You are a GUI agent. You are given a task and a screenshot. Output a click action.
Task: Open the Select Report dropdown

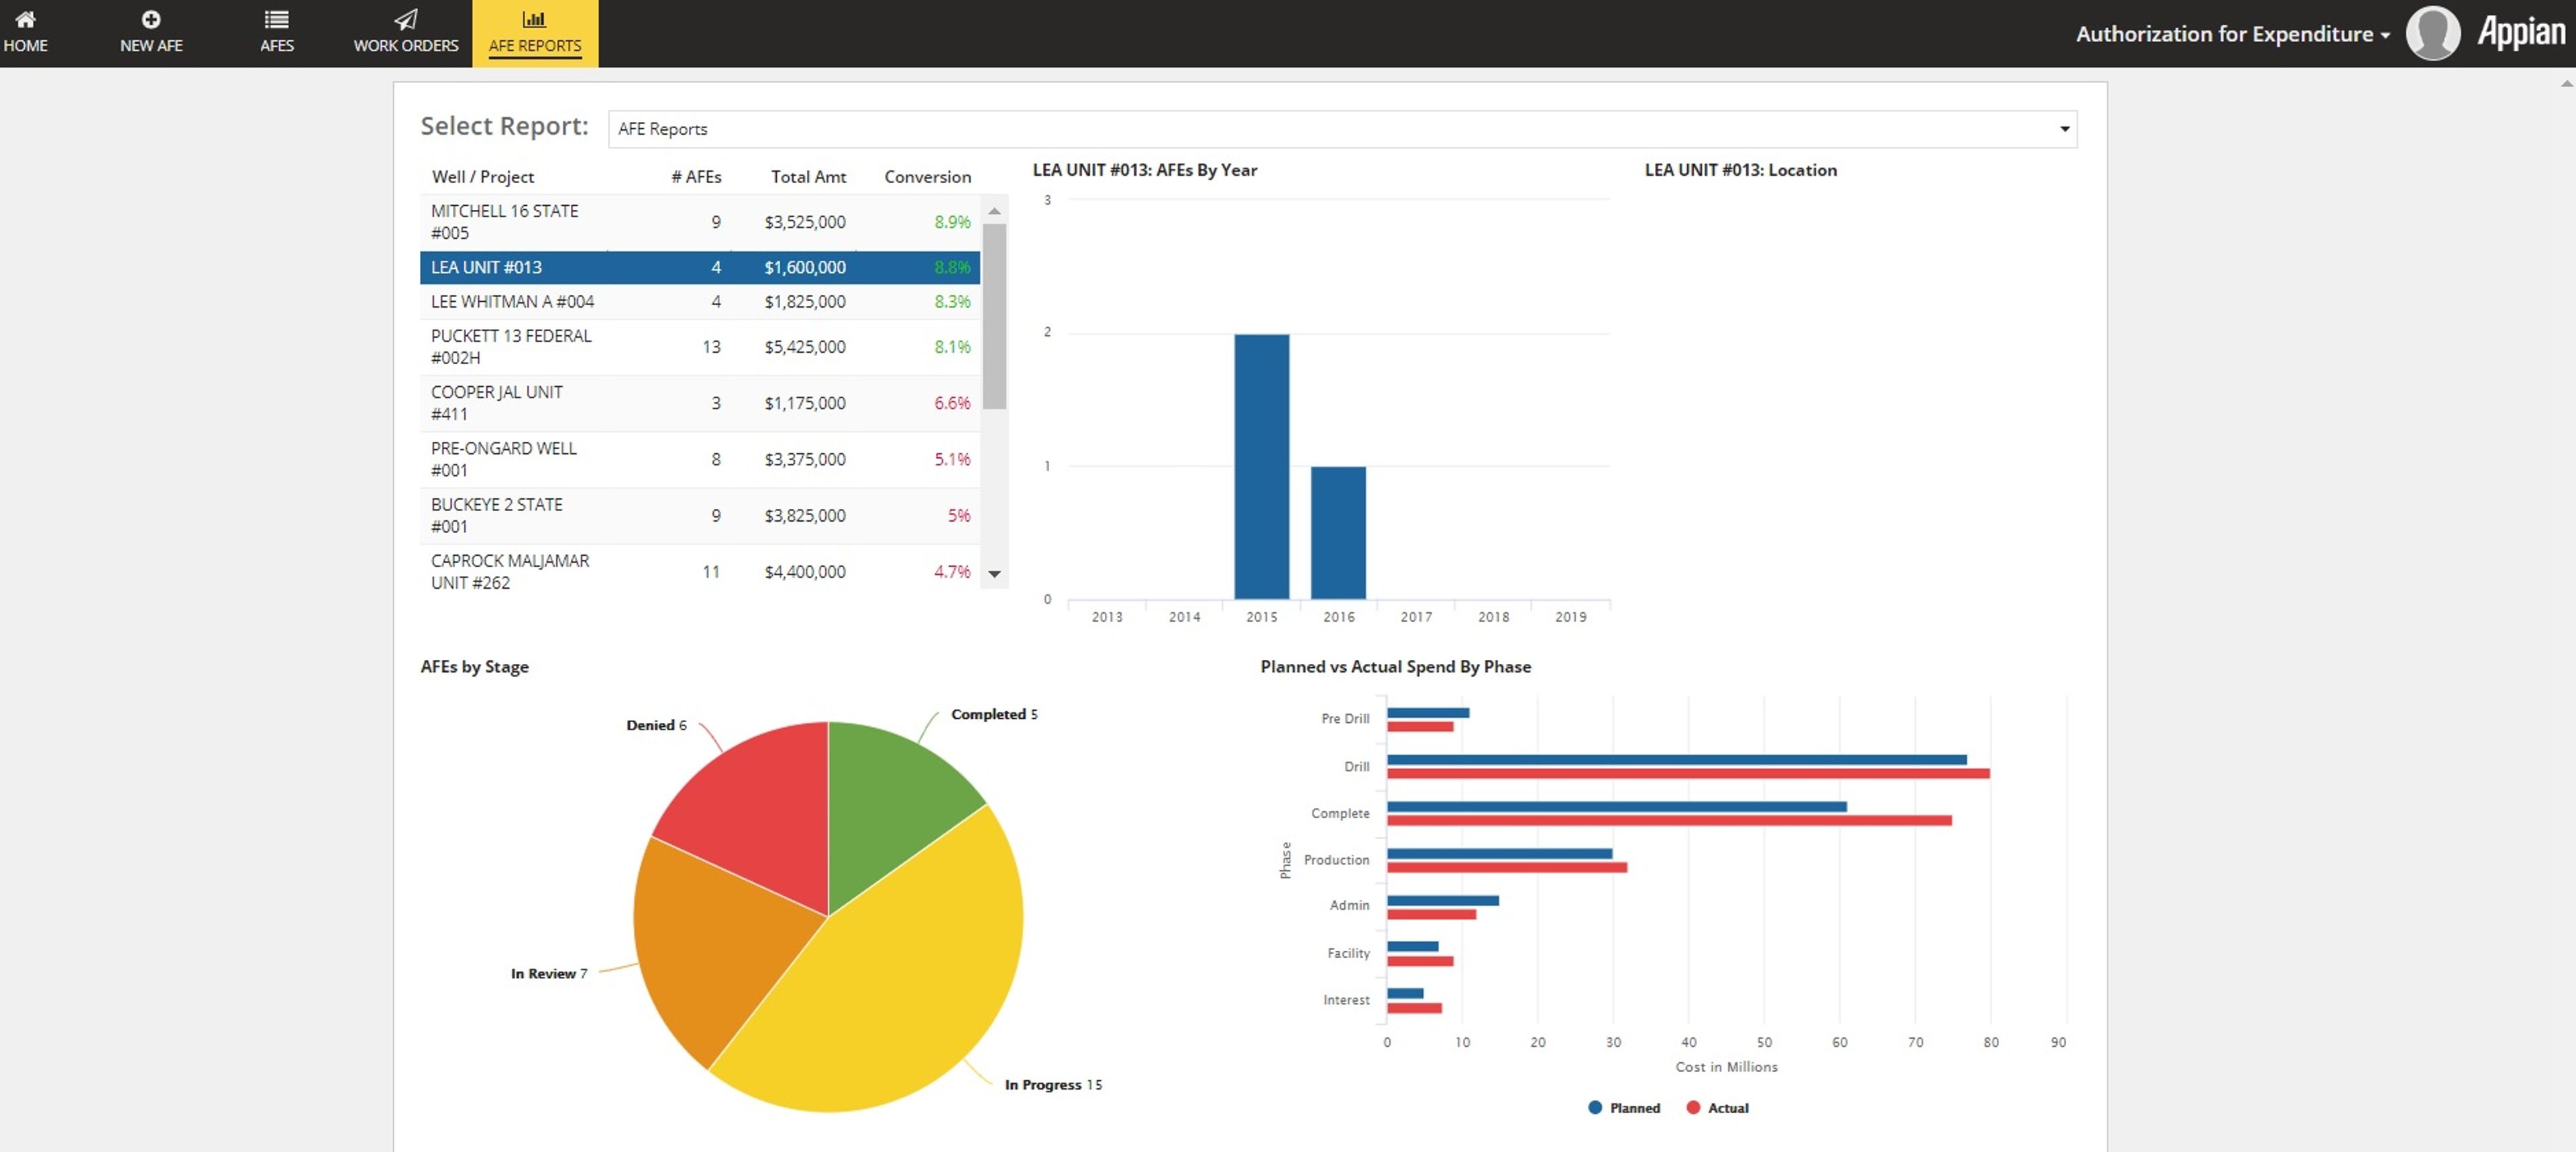click(1342, 129)
